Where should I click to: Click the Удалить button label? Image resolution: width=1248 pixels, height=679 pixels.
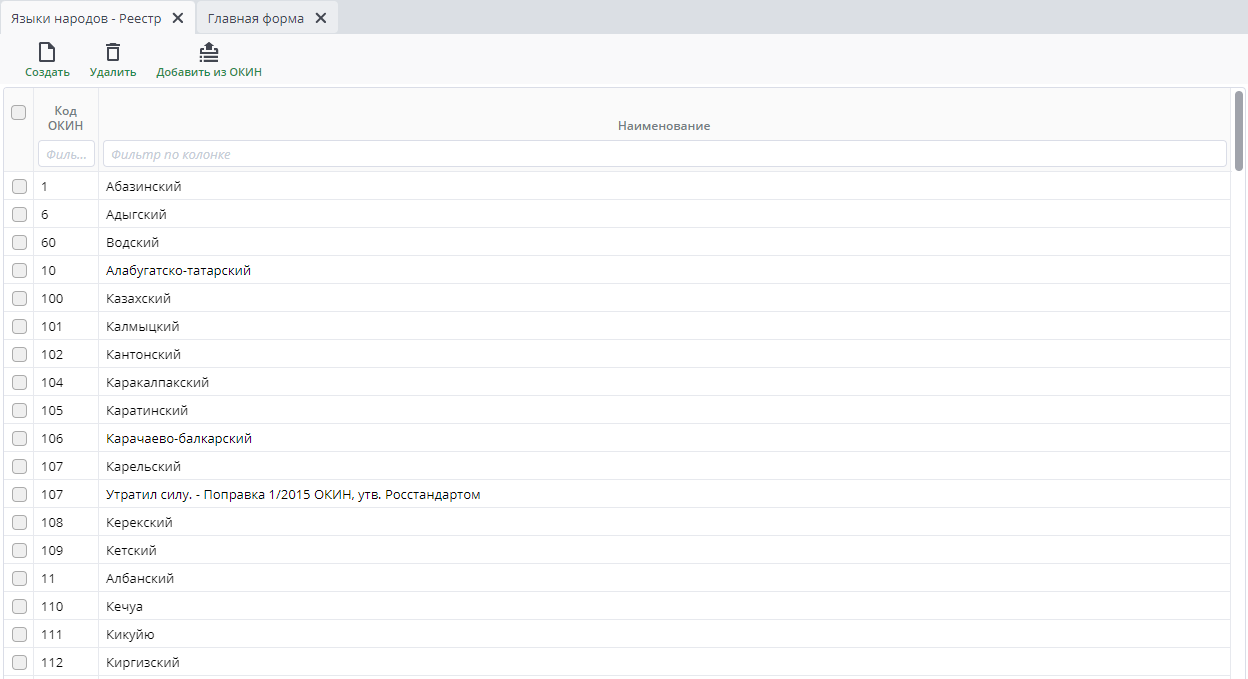tap(113, 72)
